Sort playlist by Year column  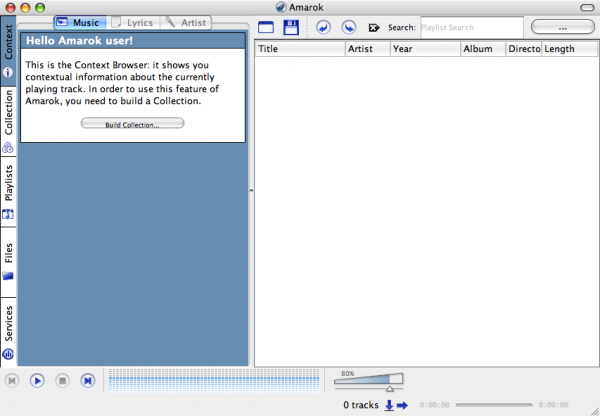pyautogui.click(x=425, y=49)
